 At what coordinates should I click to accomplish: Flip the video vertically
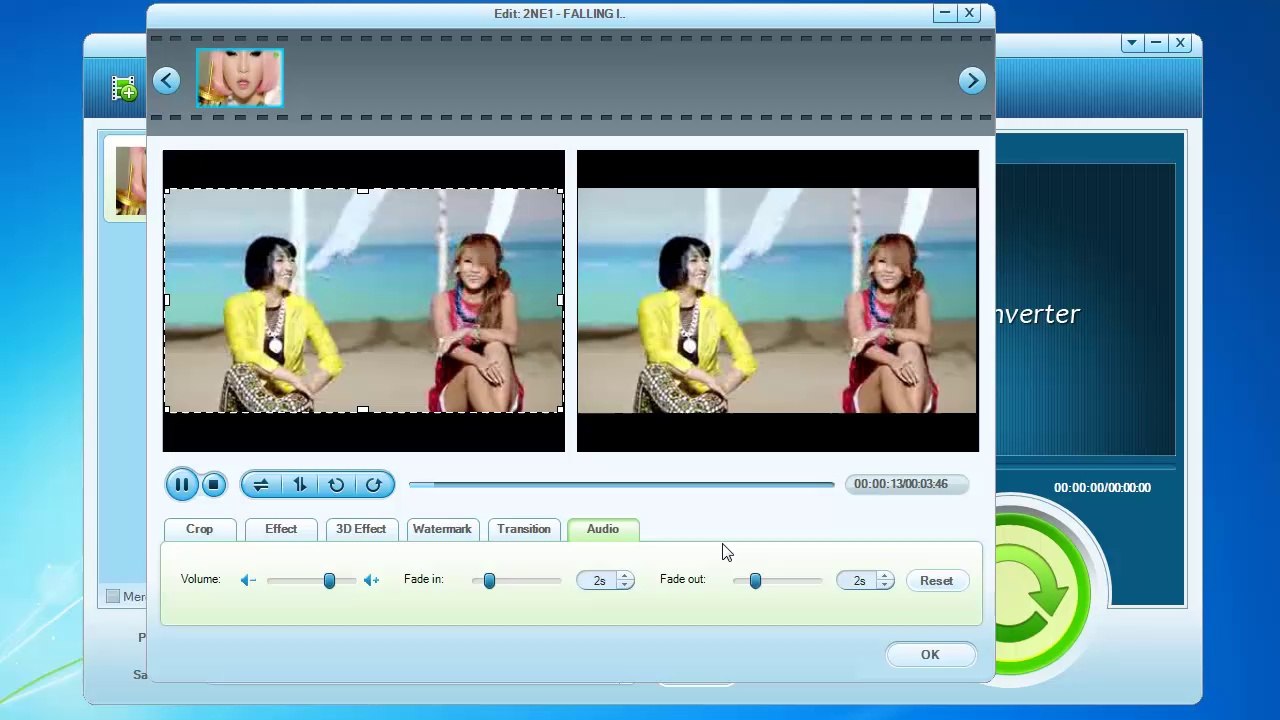[299, 485]
